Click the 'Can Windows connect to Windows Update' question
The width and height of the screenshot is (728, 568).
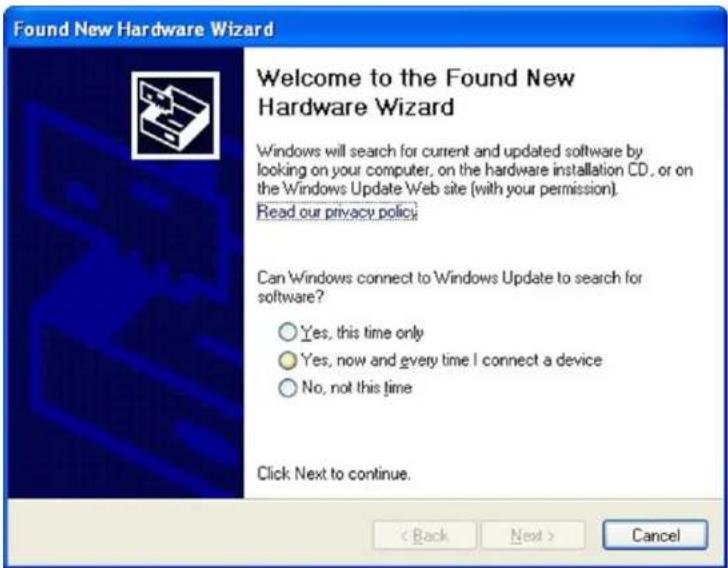449,287
